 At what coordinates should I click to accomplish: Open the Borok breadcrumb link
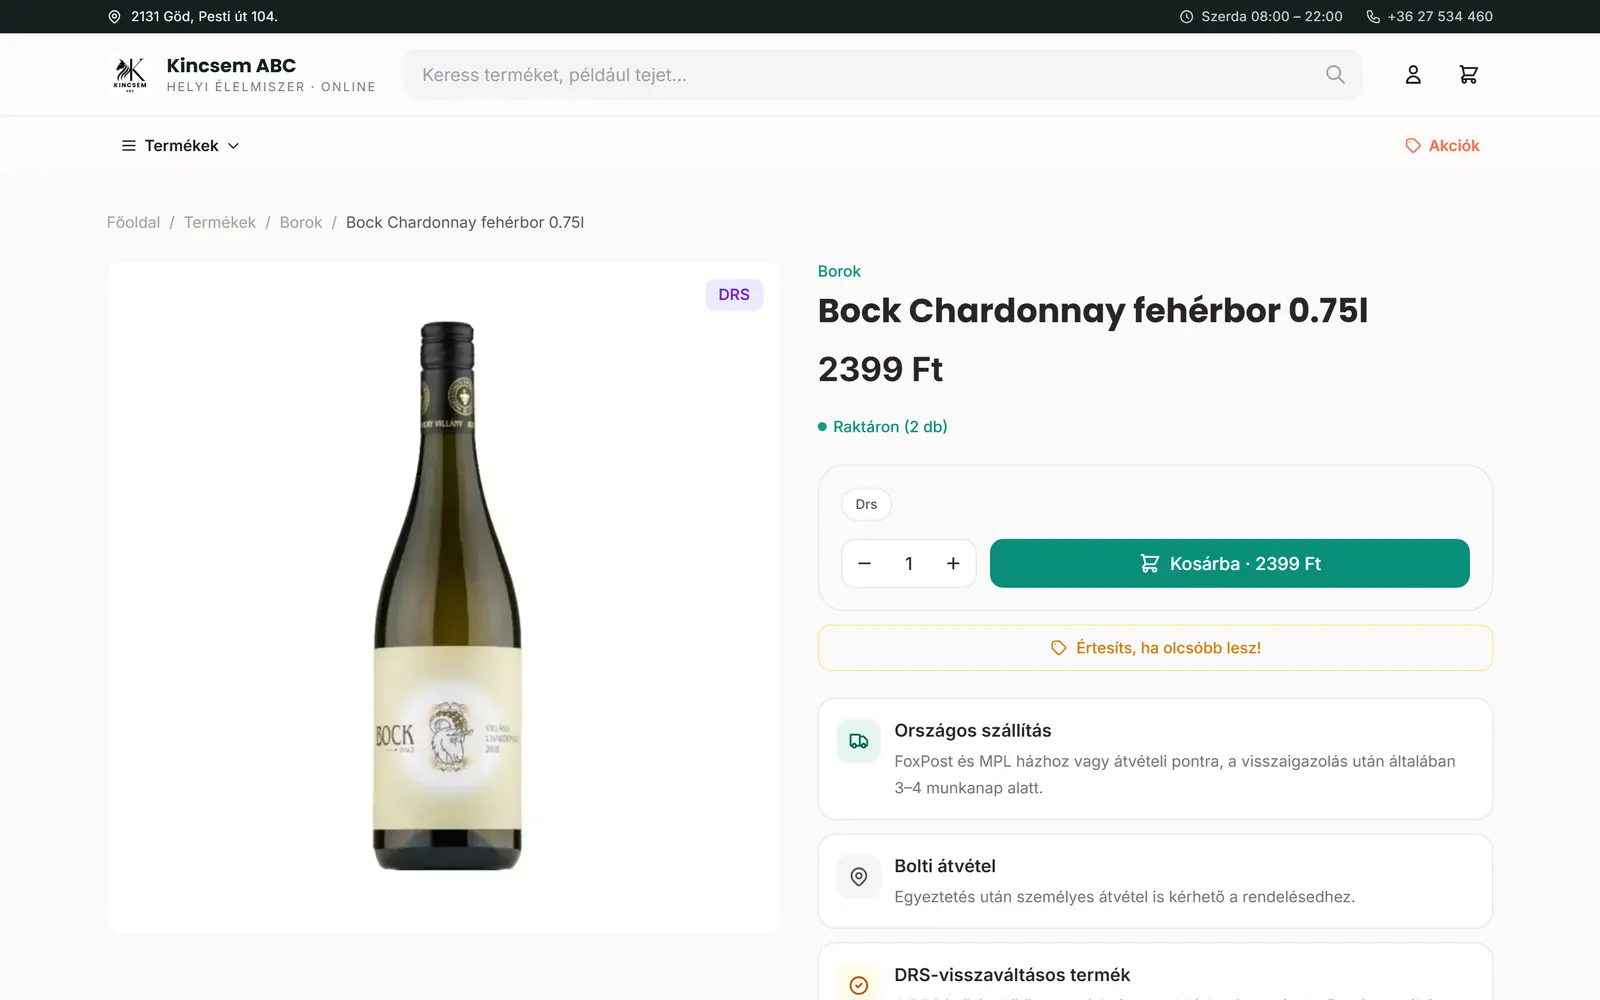(301, 222)
